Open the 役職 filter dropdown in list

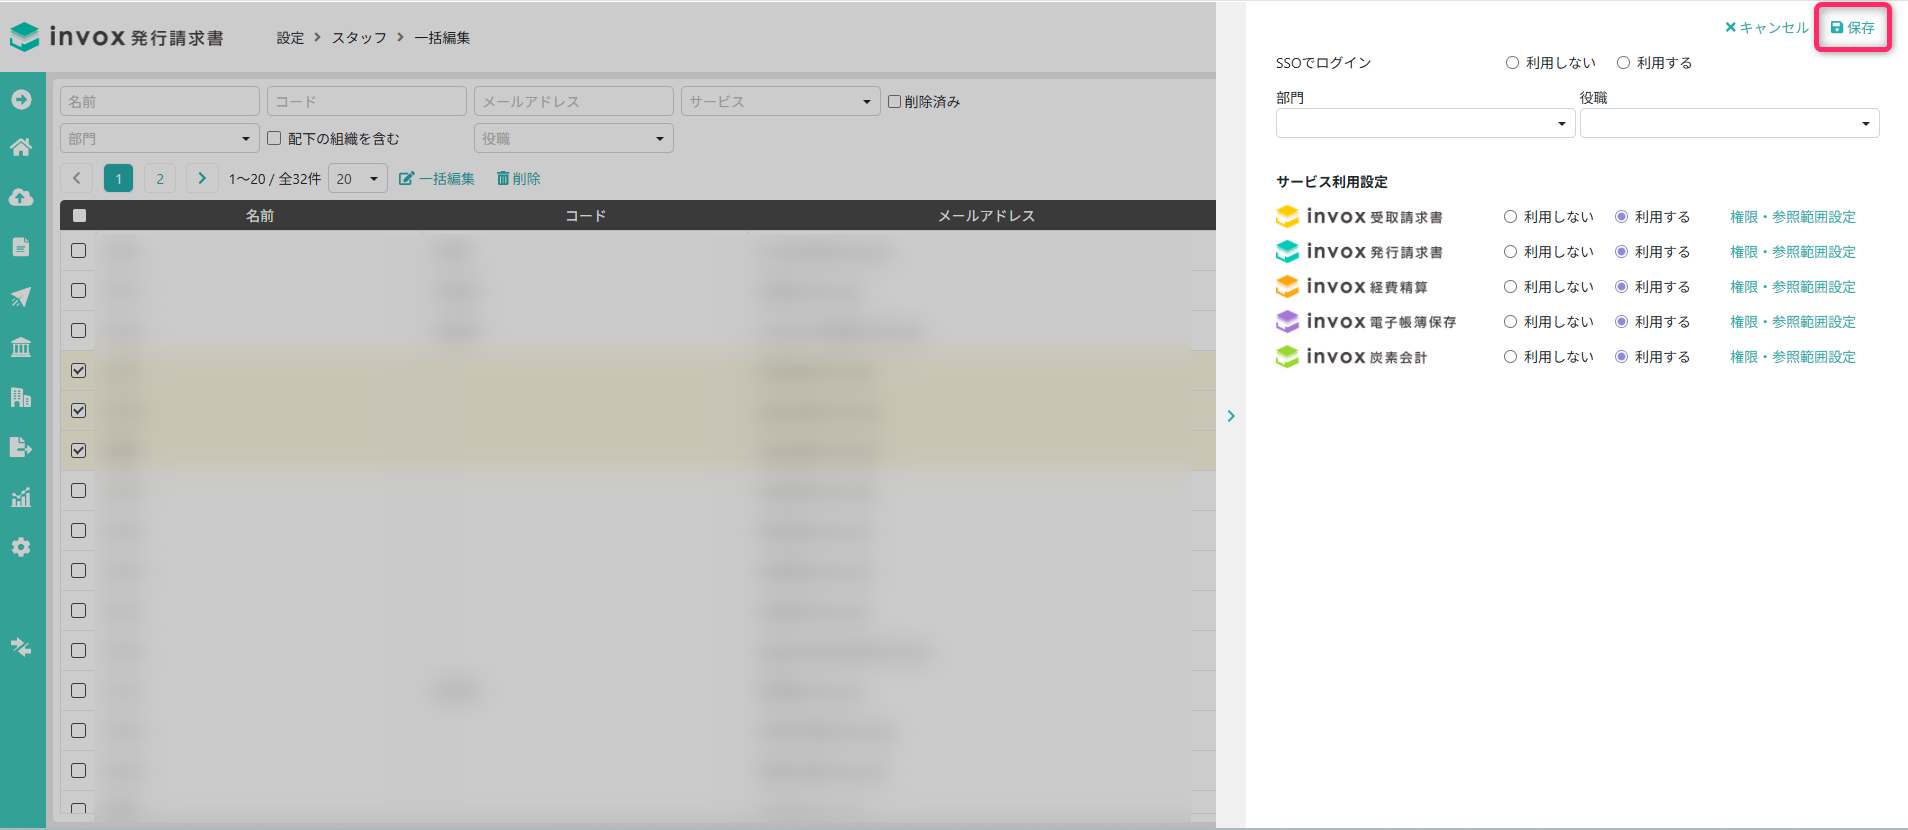pos(574,138)
